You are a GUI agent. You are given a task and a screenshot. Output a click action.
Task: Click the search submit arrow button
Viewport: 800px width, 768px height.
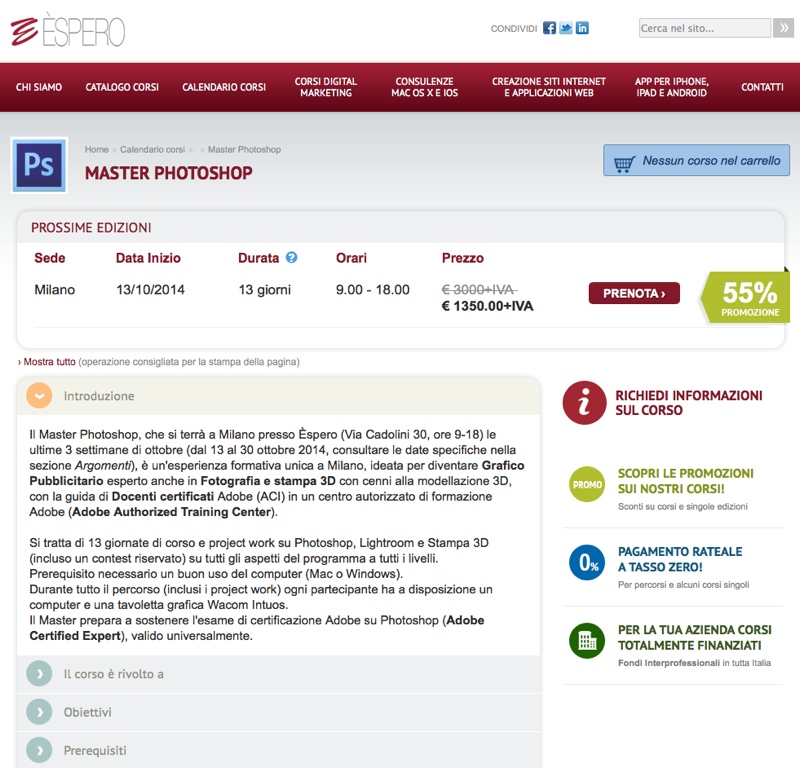pyautogui.click(x=783, y=28)
